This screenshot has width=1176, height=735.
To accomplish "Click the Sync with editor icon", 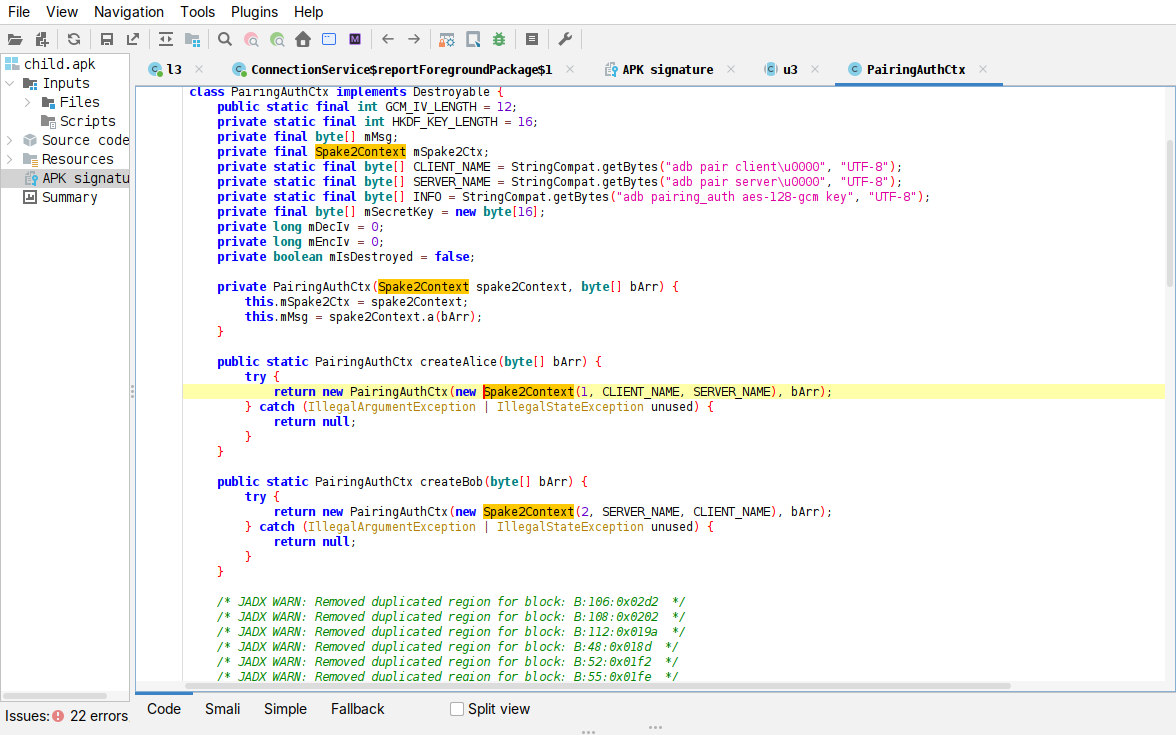I will tap(166, 40).
